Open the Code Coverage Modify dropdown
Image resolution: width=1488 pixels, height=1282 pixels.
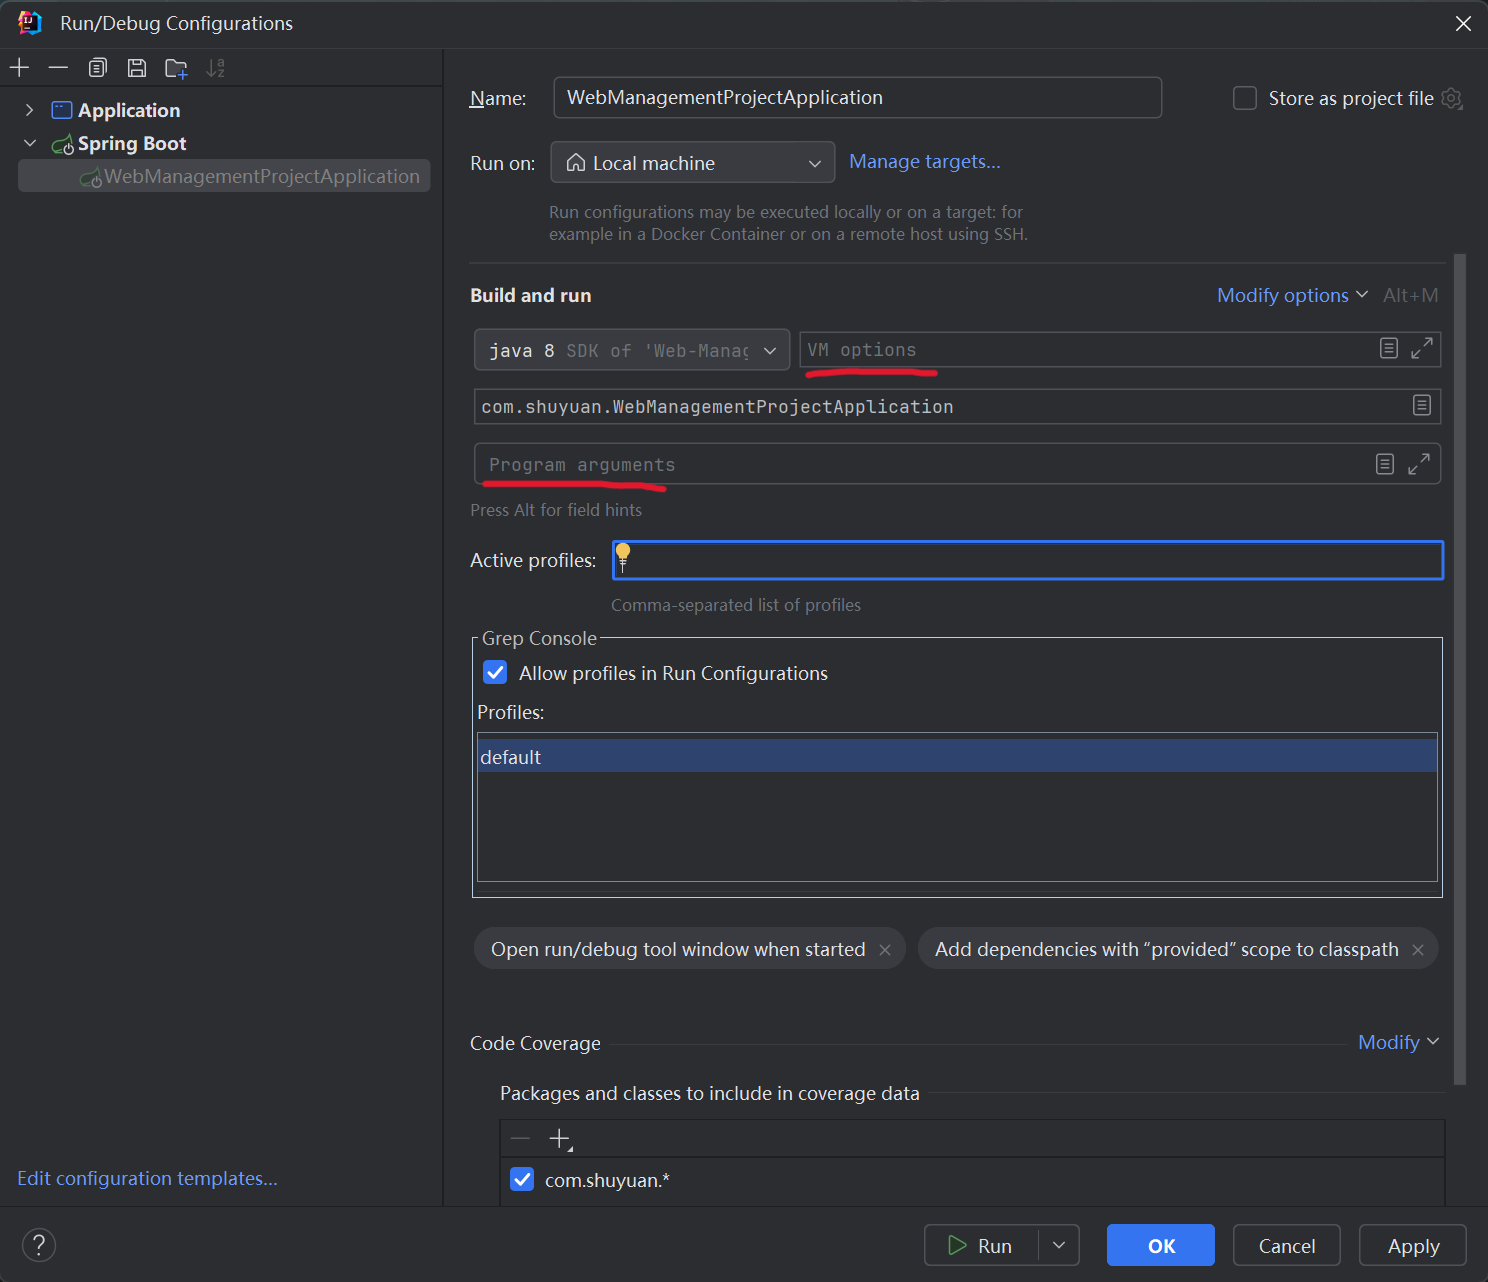(x=1399, y=1042)
